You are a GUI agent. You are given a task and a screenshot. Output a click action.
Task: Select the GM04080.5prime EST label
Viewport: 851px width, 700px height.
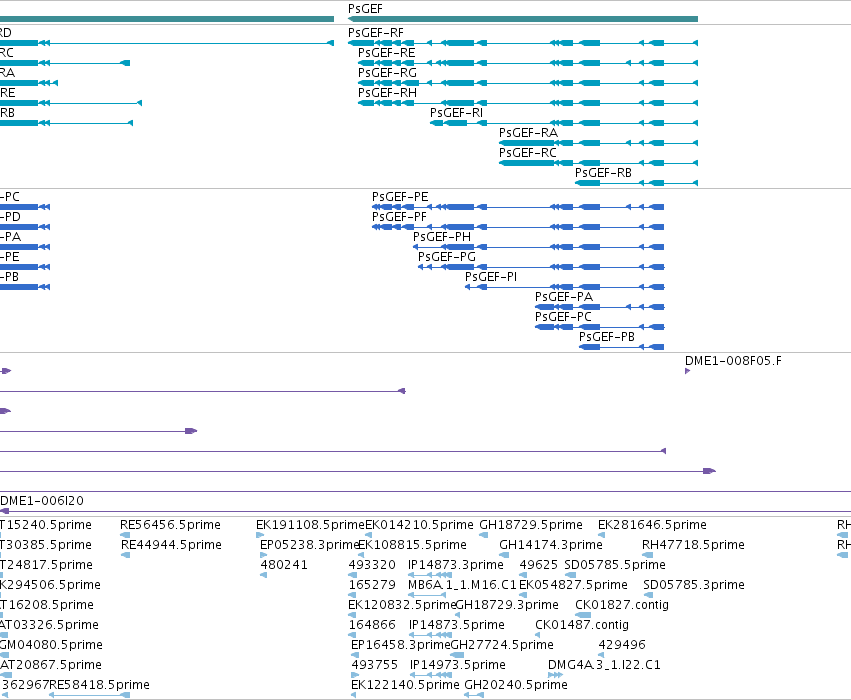pyautogui.click(x=51, y=645)
